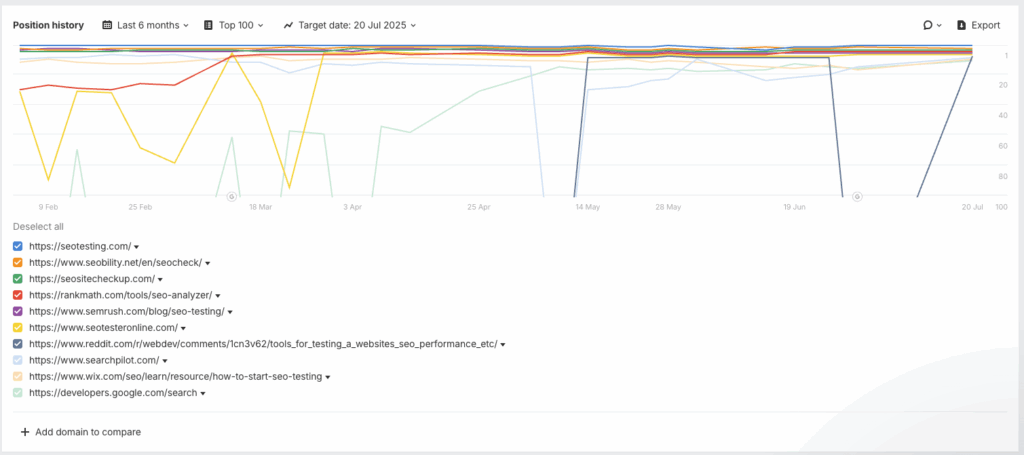Screen dimensions: 1024x455
Task: Open the Target date: 20 Jul 2025 selector
Action: coord(349,25)
